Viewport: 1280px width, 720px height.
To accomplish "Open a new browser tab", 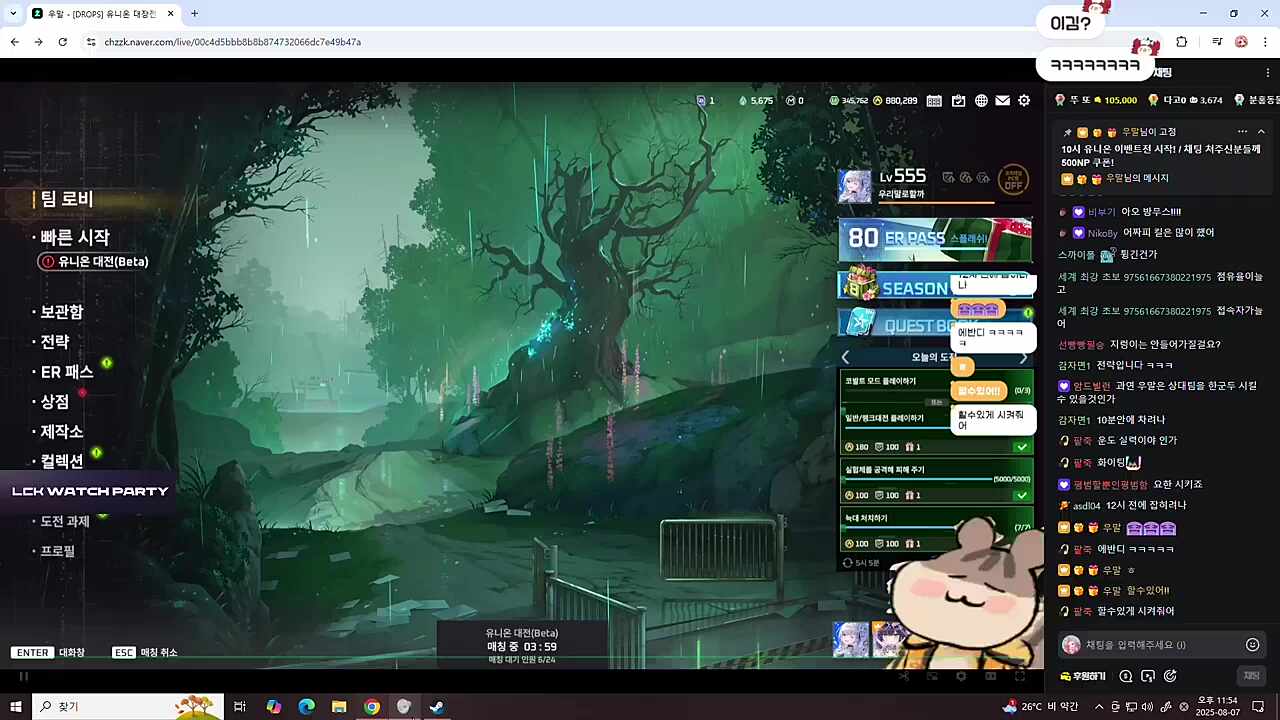I will coord(194,13).
